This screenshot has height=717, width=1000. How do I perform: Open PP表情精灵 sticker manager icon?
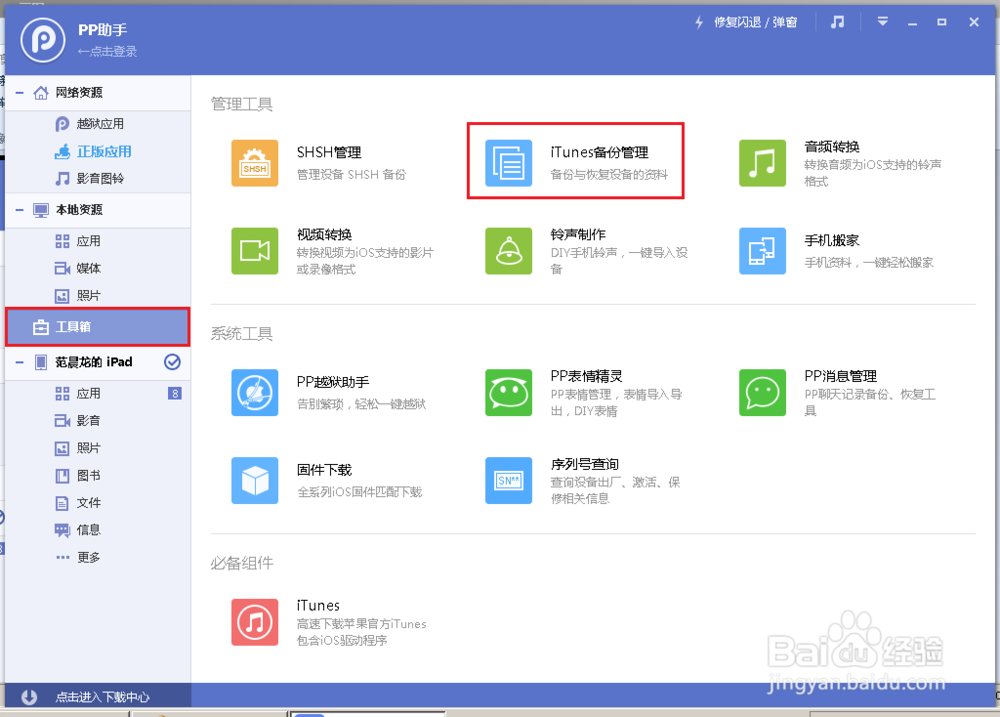pos(508,392)
